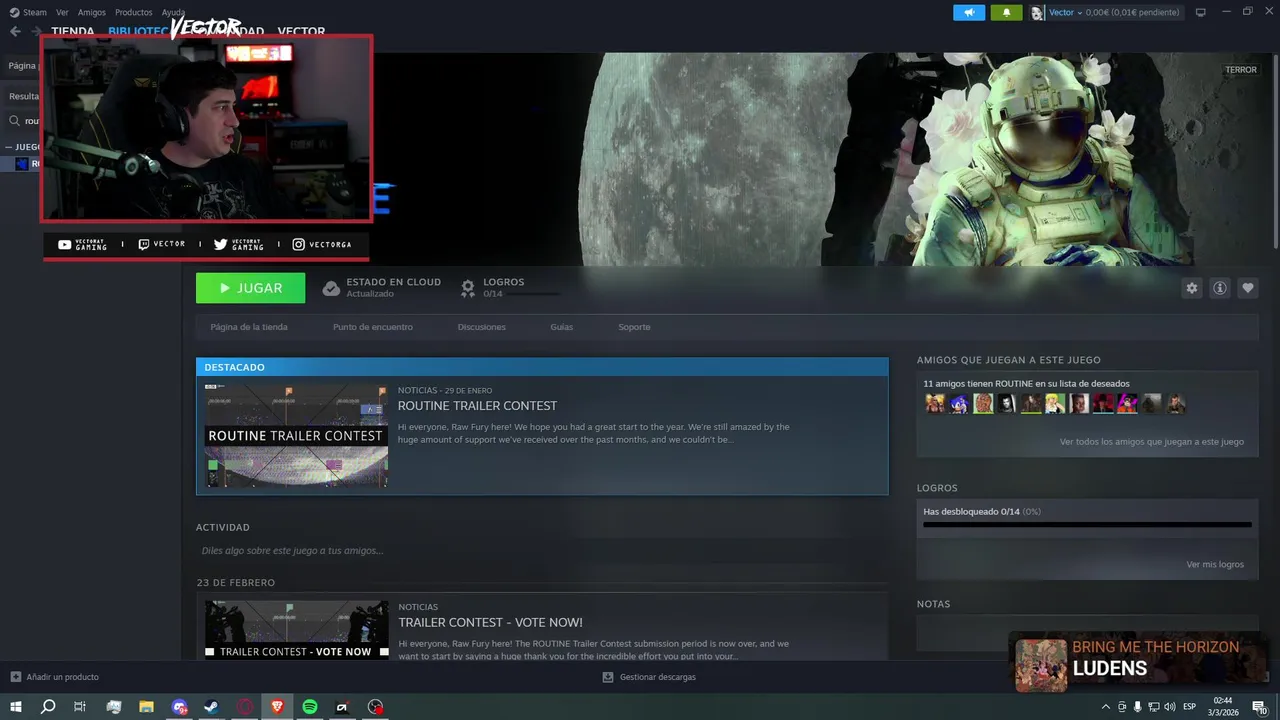Click the library search magnifier icon
The height and width of the screenshot is (720, 1280).
[15, 121]
